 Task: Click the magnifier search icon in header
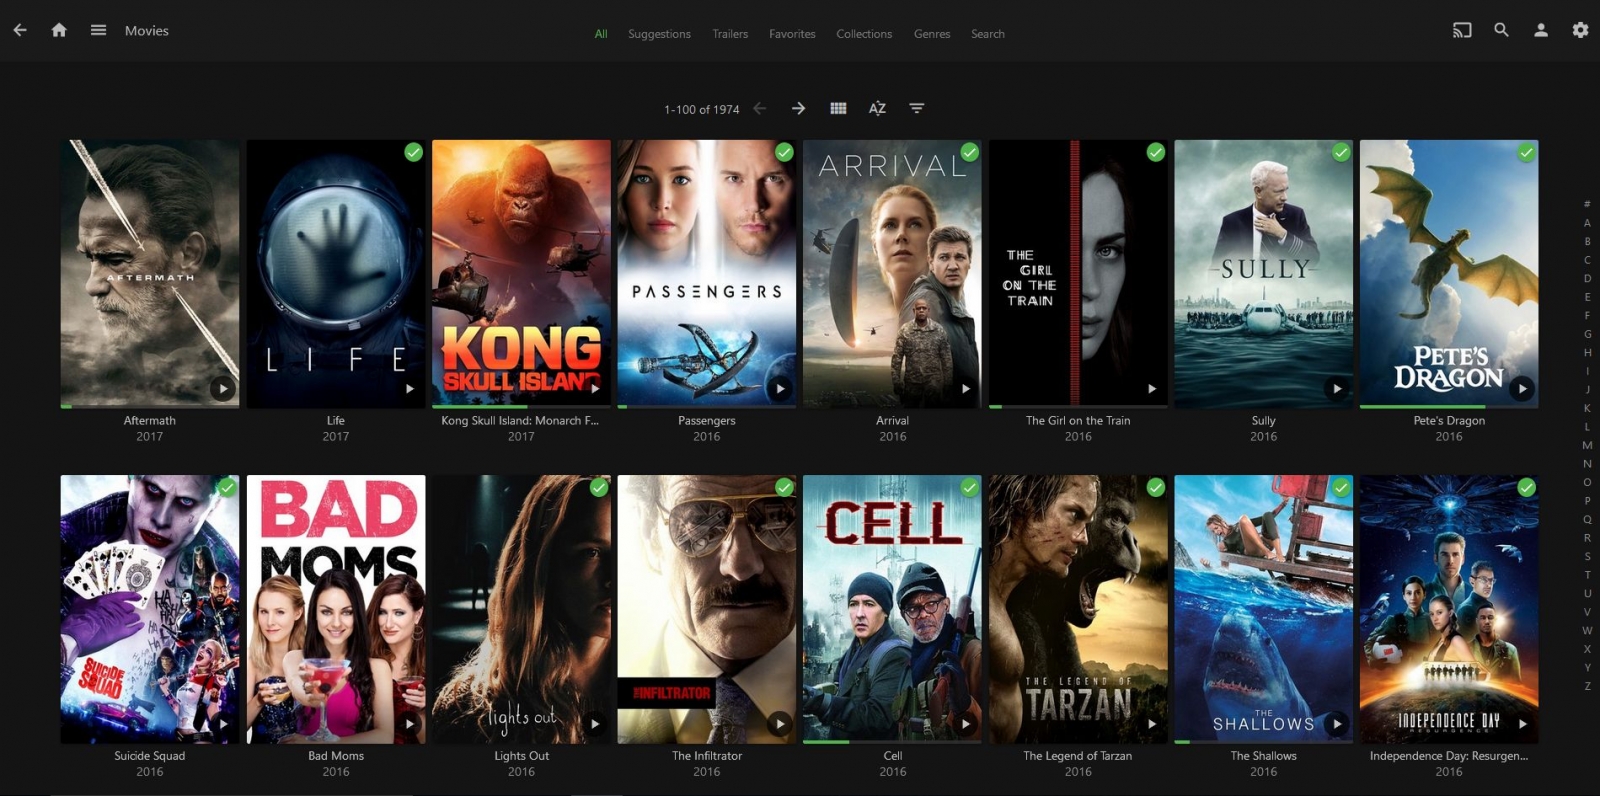coord(1501,30)
